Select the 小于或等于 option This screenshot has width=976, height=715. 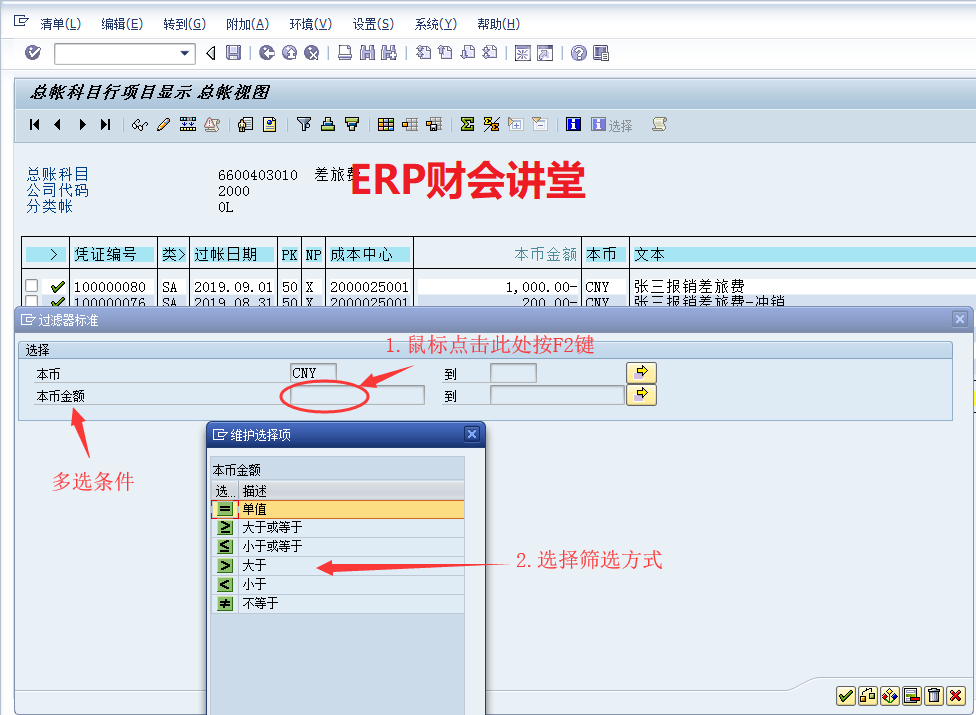tap(338, 546)
